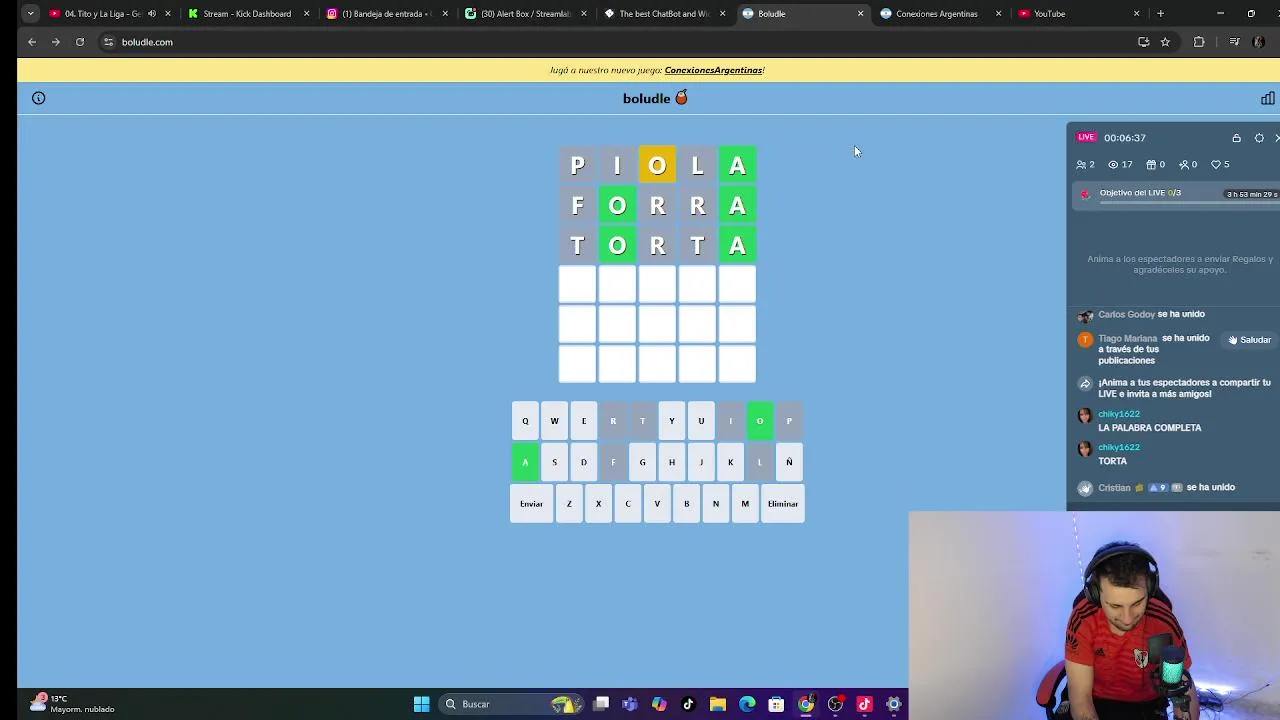1280x720 pixels.
Task: Tap the Y key on boludle keyboard
Action: [x=672, y=421]
